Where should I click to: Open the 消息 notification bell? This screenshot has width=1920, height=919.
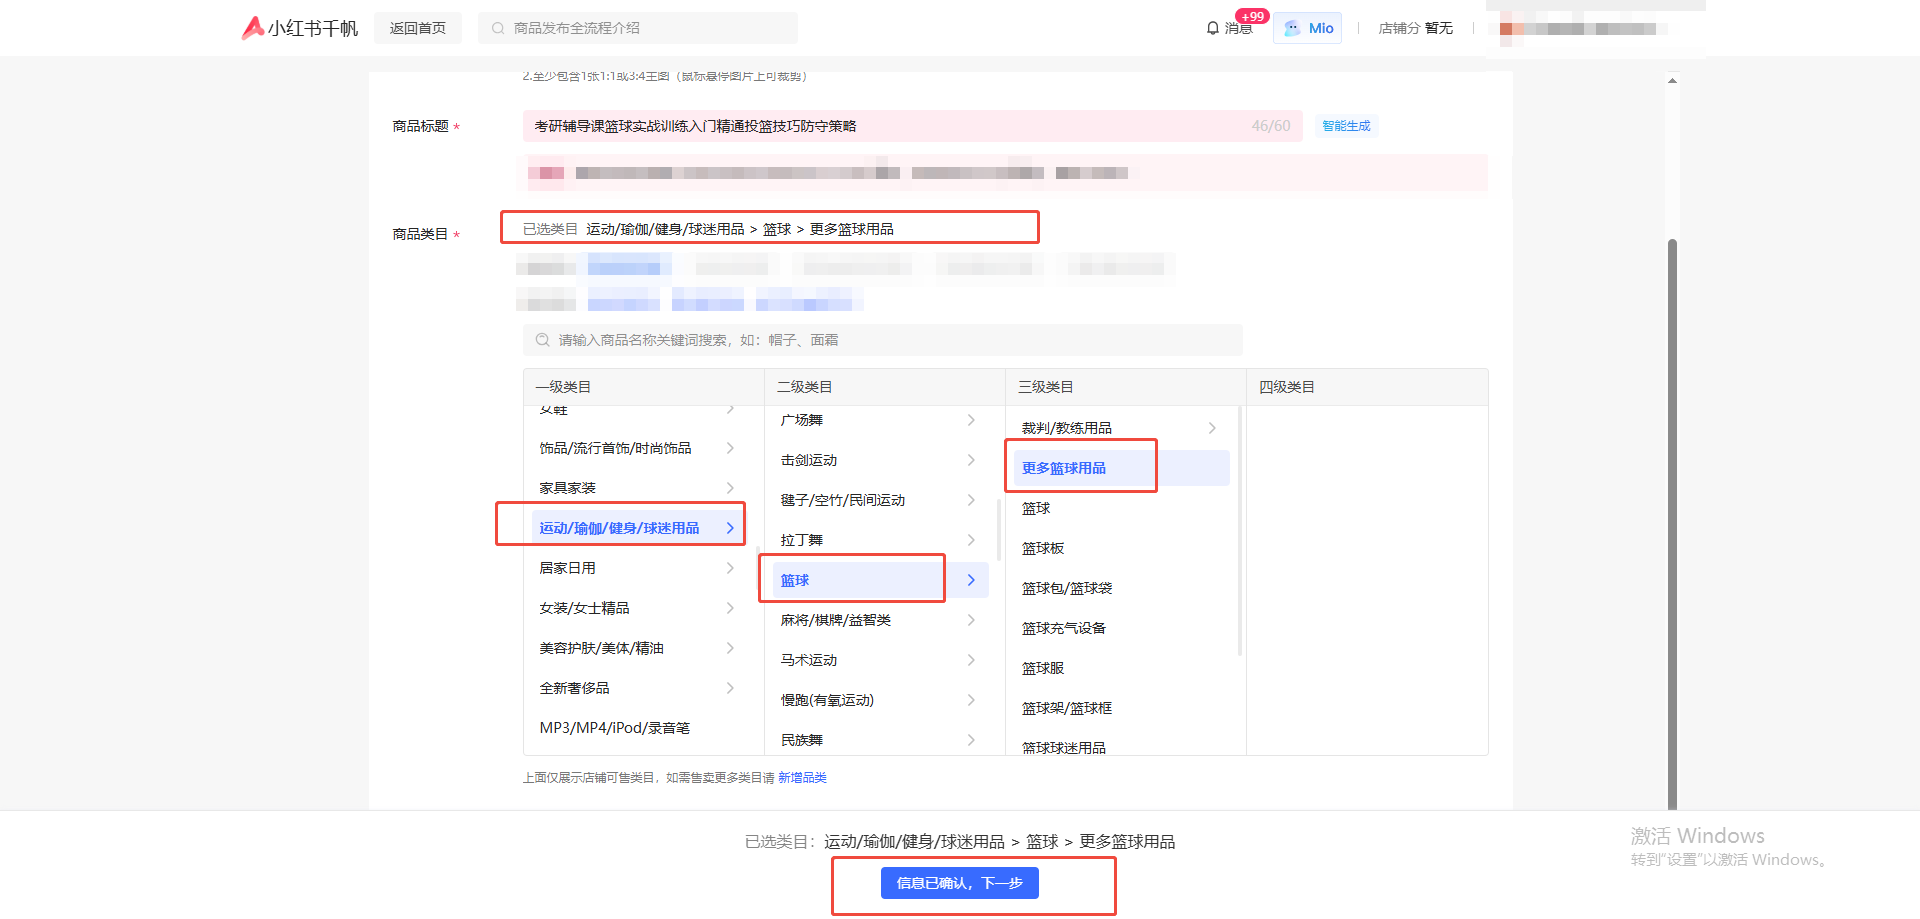point(1213,28)
